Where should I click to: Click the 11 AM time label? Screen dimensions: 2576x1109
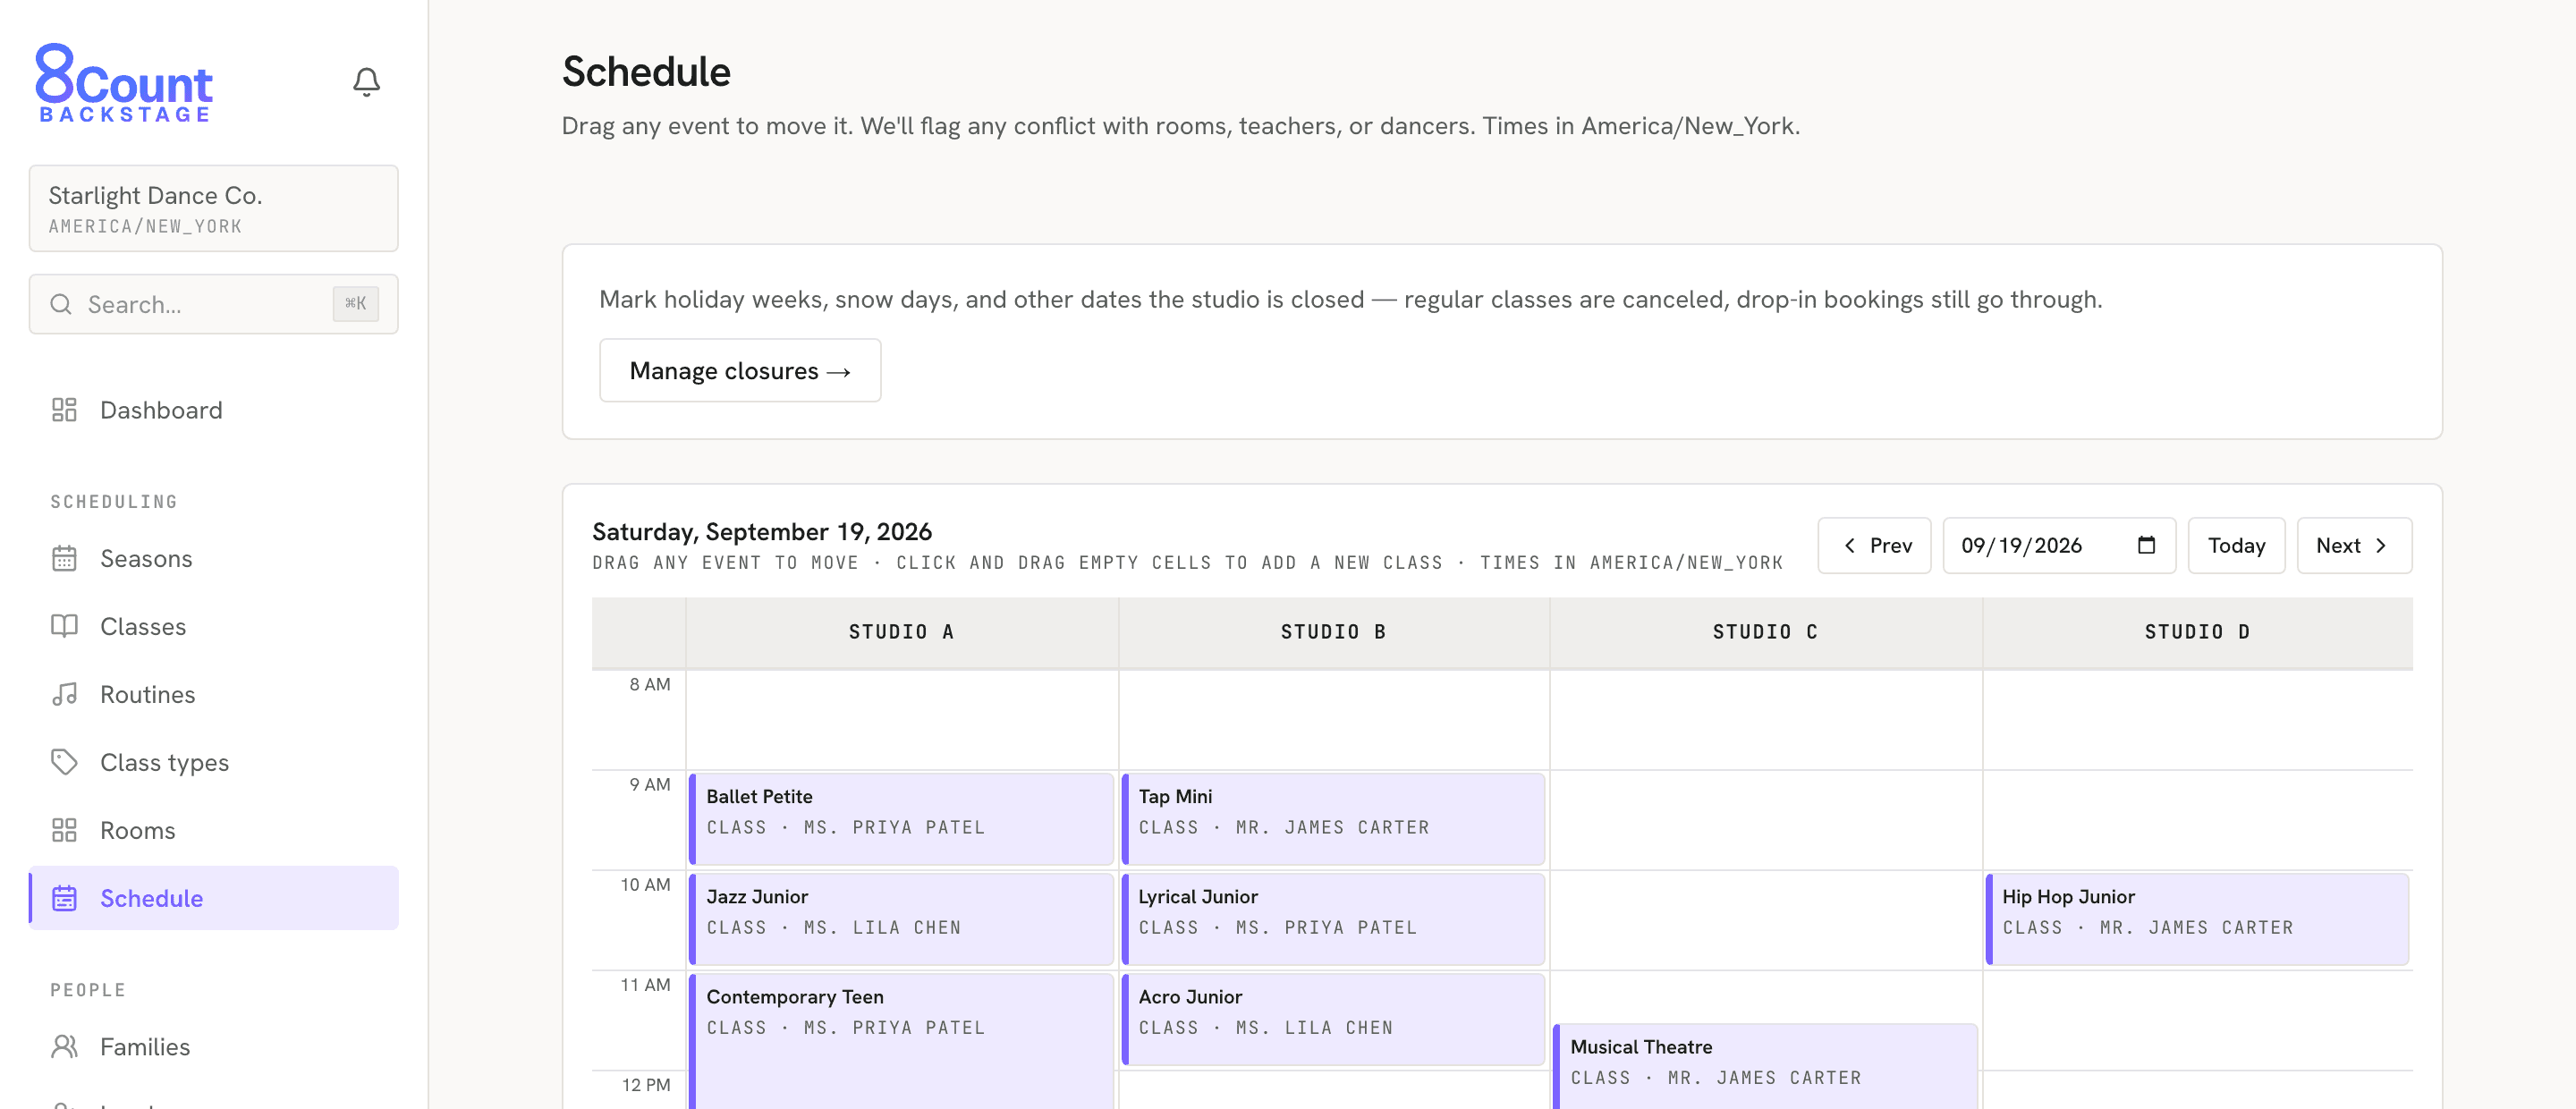(x=645, y=984)
